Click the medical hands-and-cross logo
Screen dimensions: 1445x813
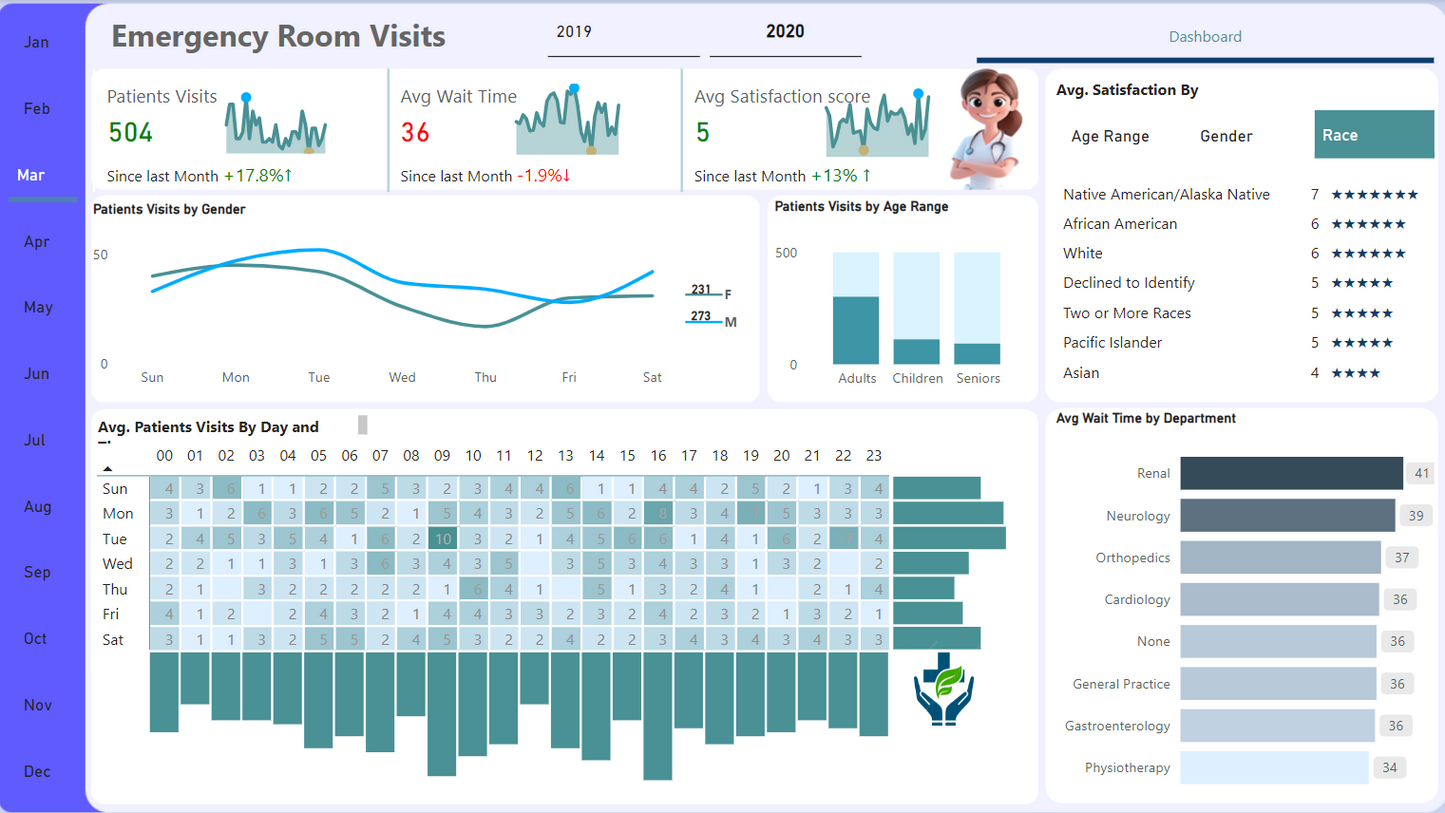[943, 689]
